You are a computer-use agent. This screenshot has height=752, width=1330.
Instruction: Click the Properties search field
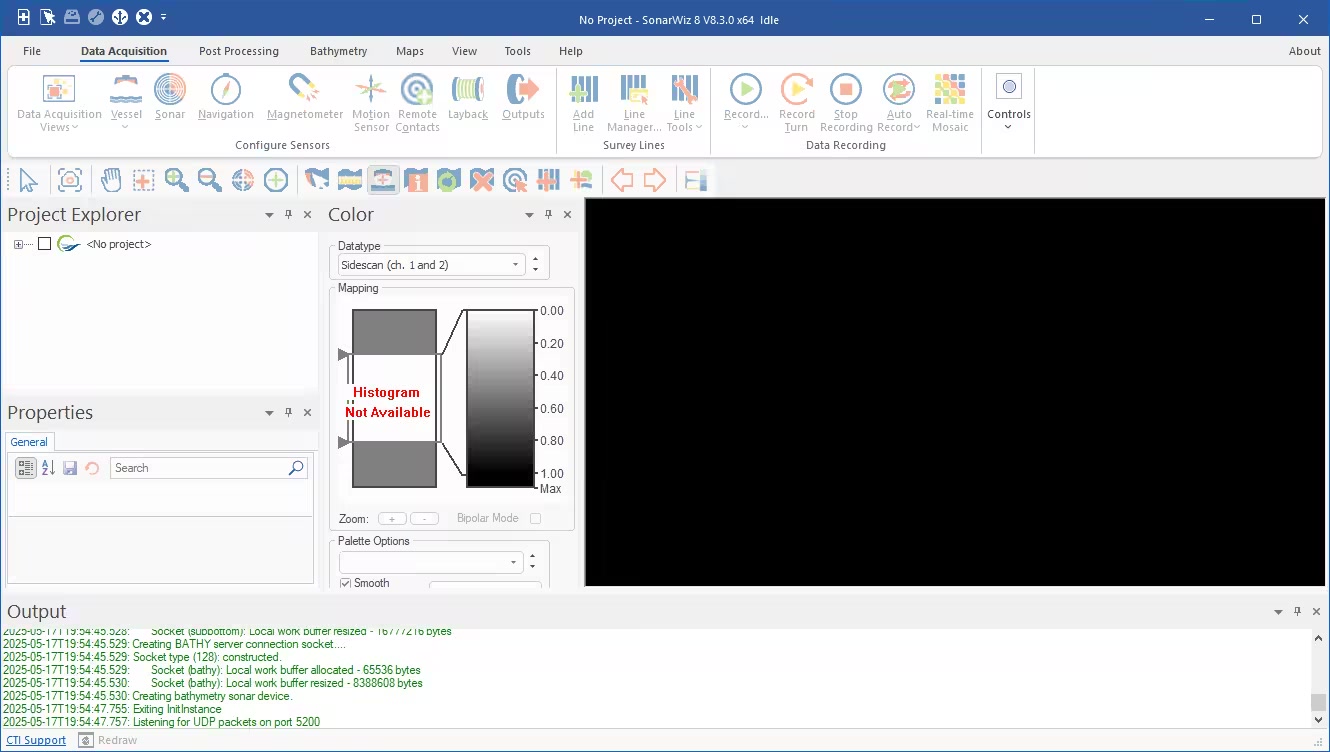(198, 468)
